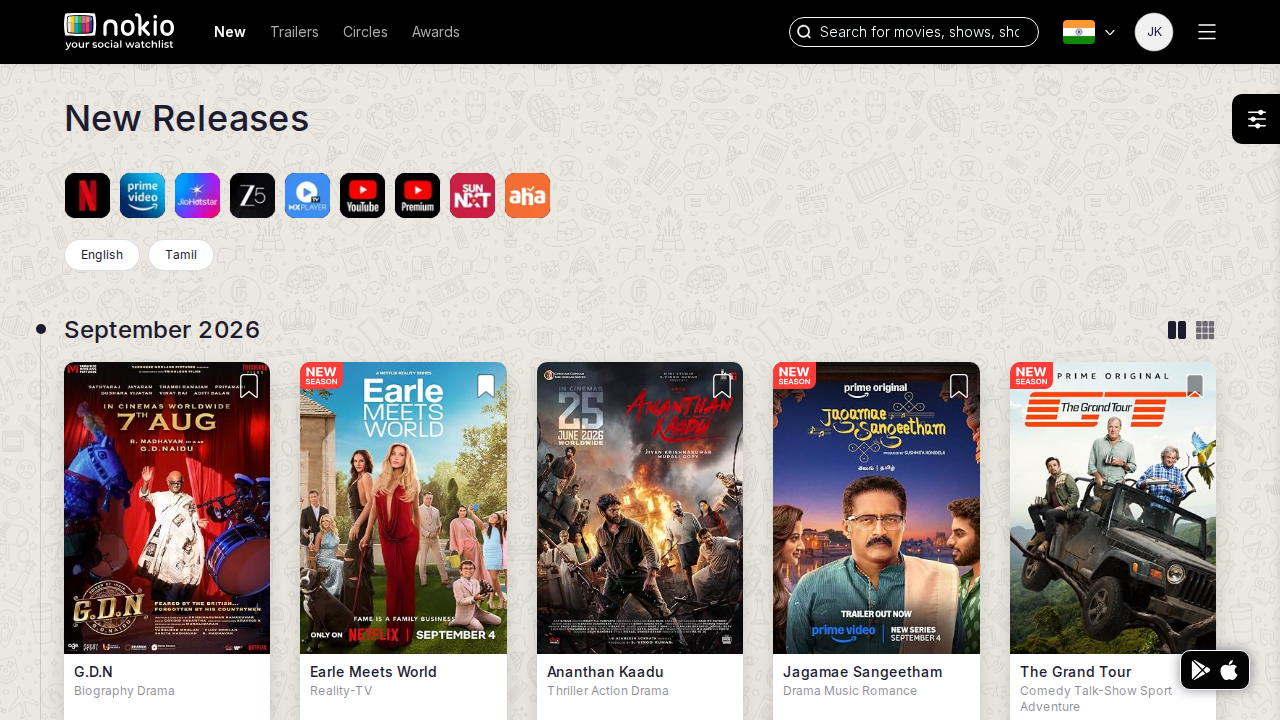Filter by Sun NXT service
Viewport: 1280px width, 720px height.
coord(472,195)
